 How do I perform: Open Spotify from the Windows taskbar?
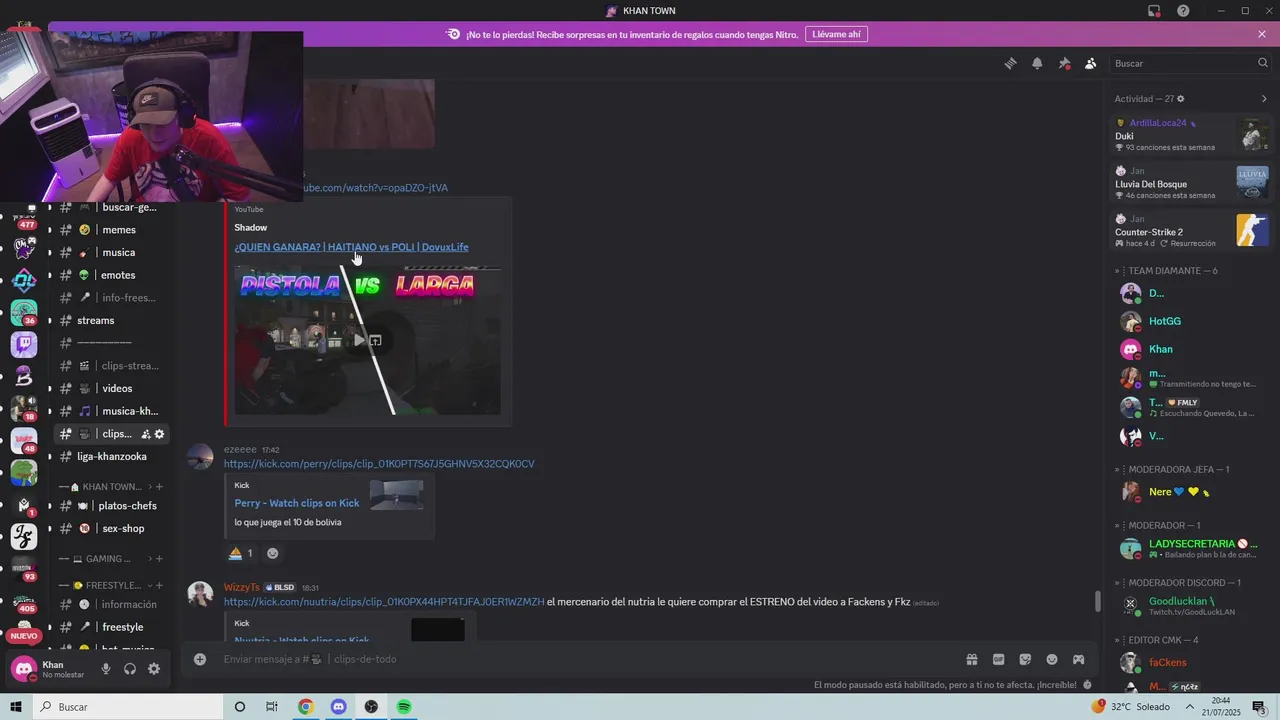404,707
